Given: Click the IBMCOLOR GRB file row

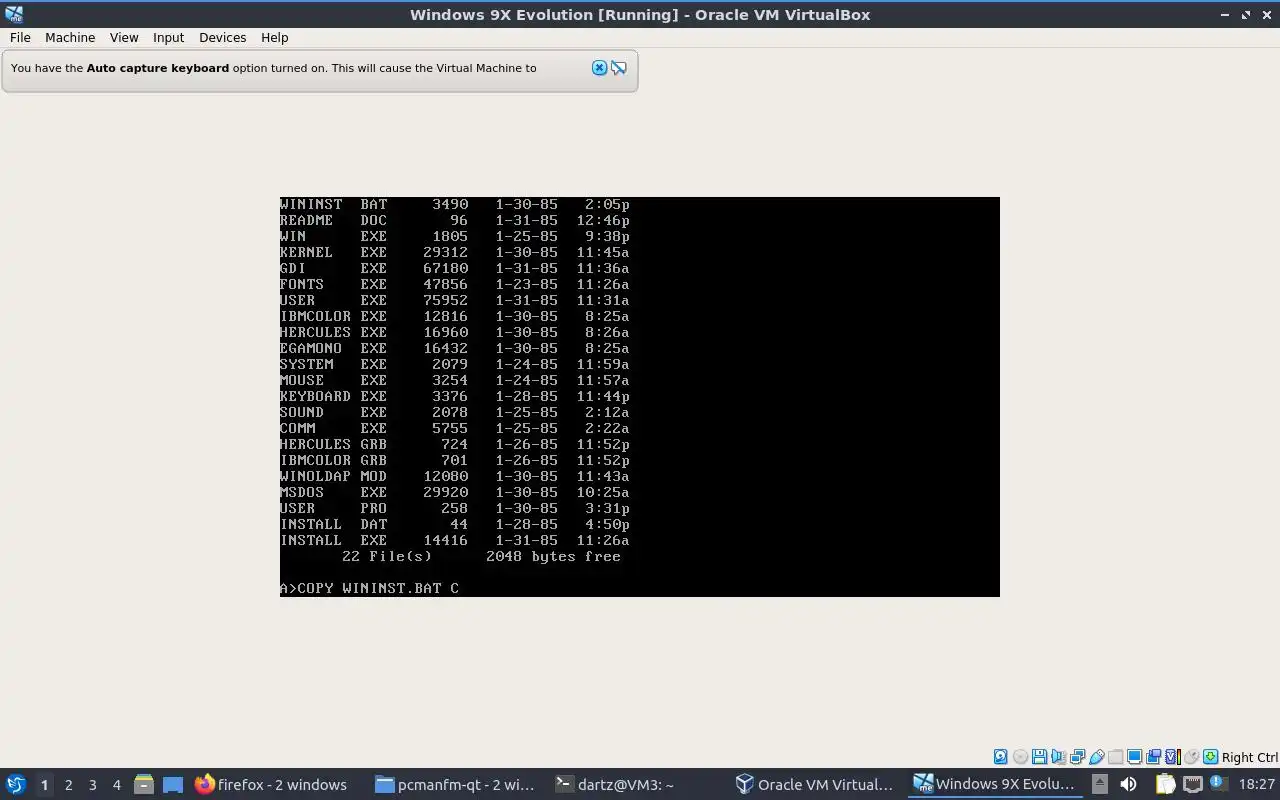Looking at the screenshot, I should point(454,460).
